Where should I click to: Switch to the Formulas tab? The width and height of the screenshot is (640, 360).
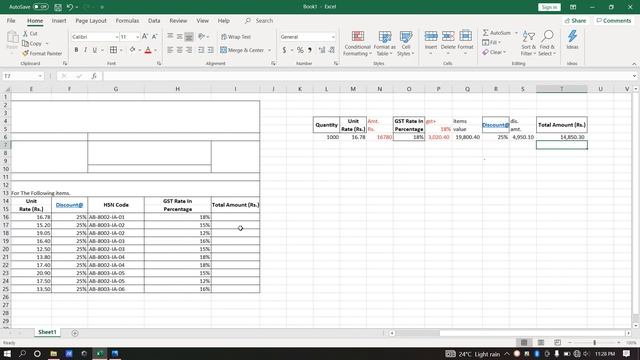click(127, 20)
